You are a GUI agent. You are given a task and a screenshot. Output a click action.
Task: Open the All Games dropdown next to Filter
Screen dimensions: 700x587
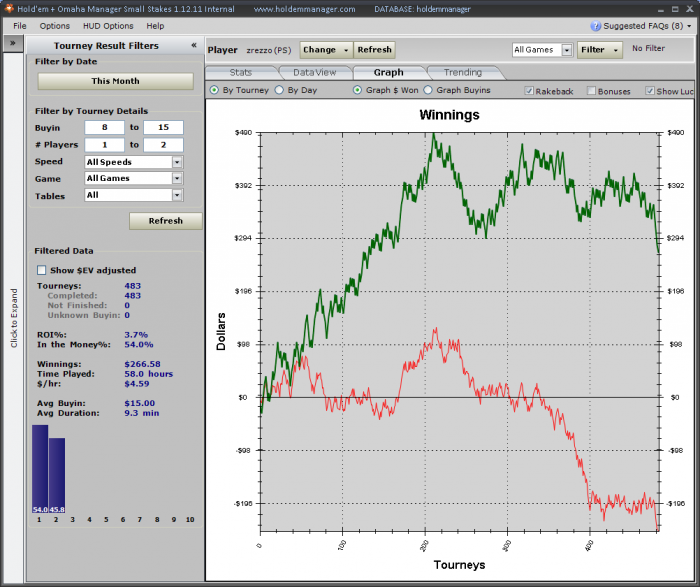[542, 49]
